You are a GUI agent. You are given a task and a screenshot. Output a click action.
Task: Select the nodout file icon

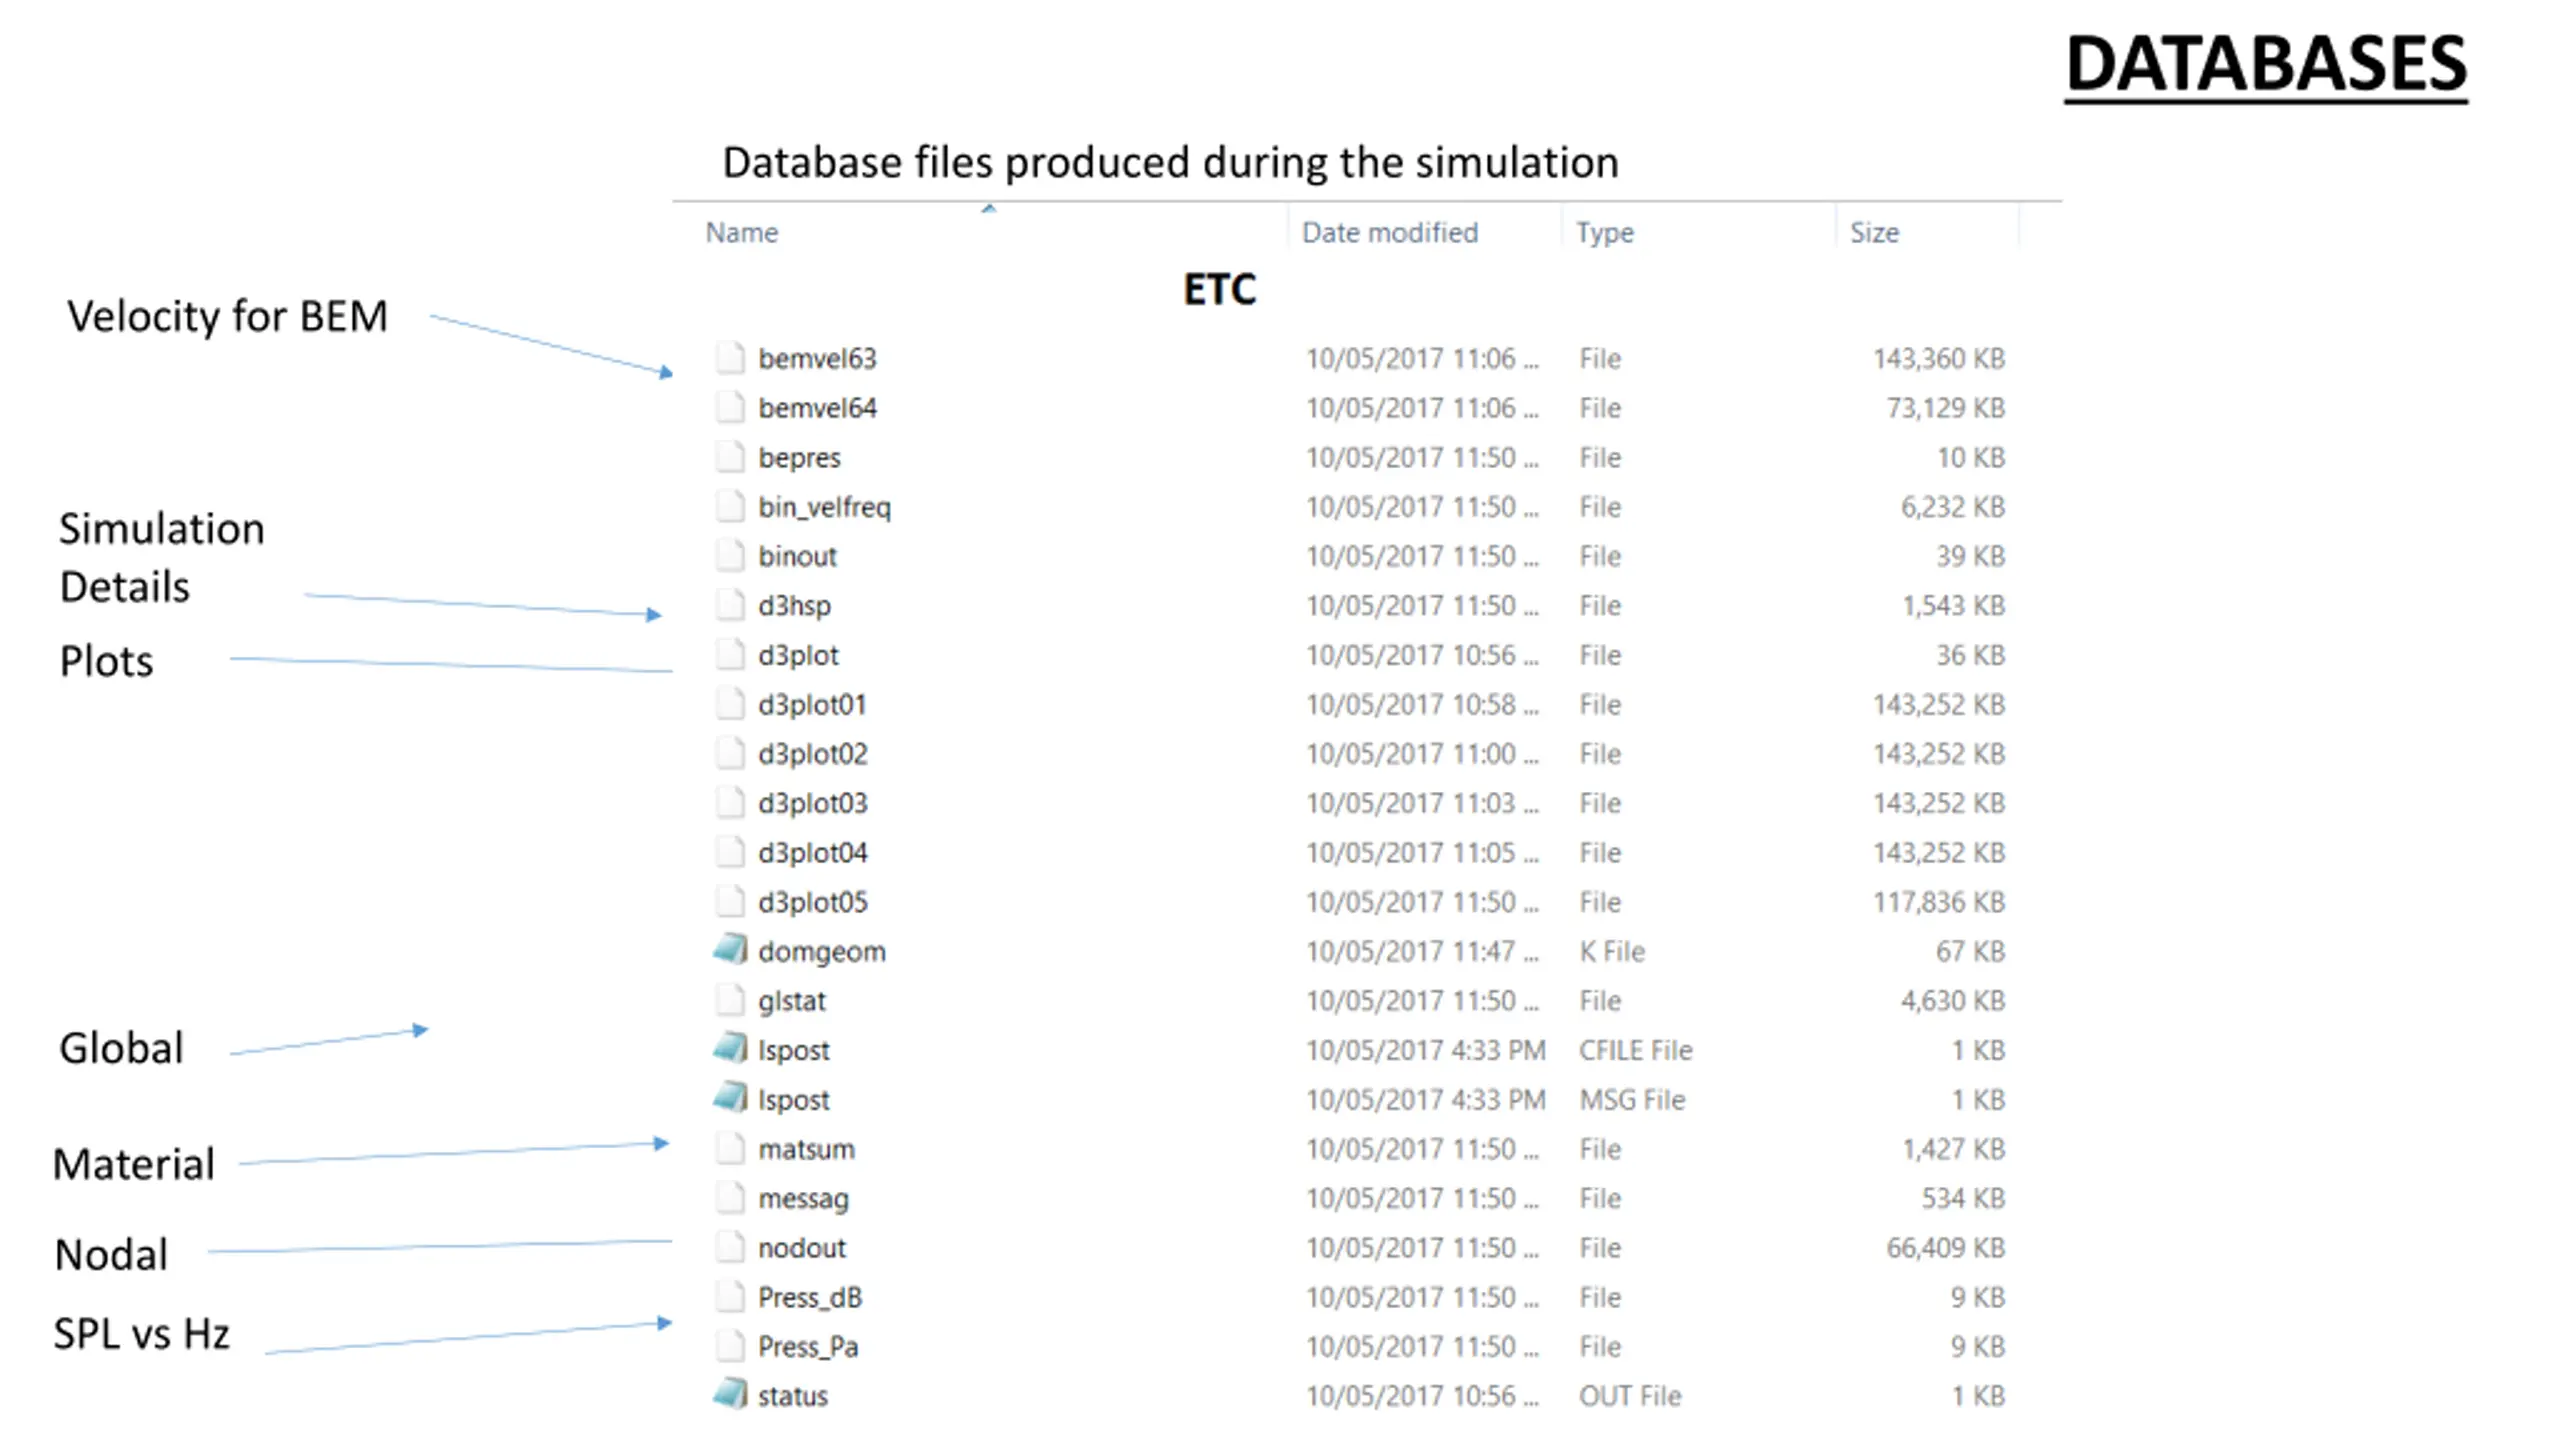tap(730, 1247)
